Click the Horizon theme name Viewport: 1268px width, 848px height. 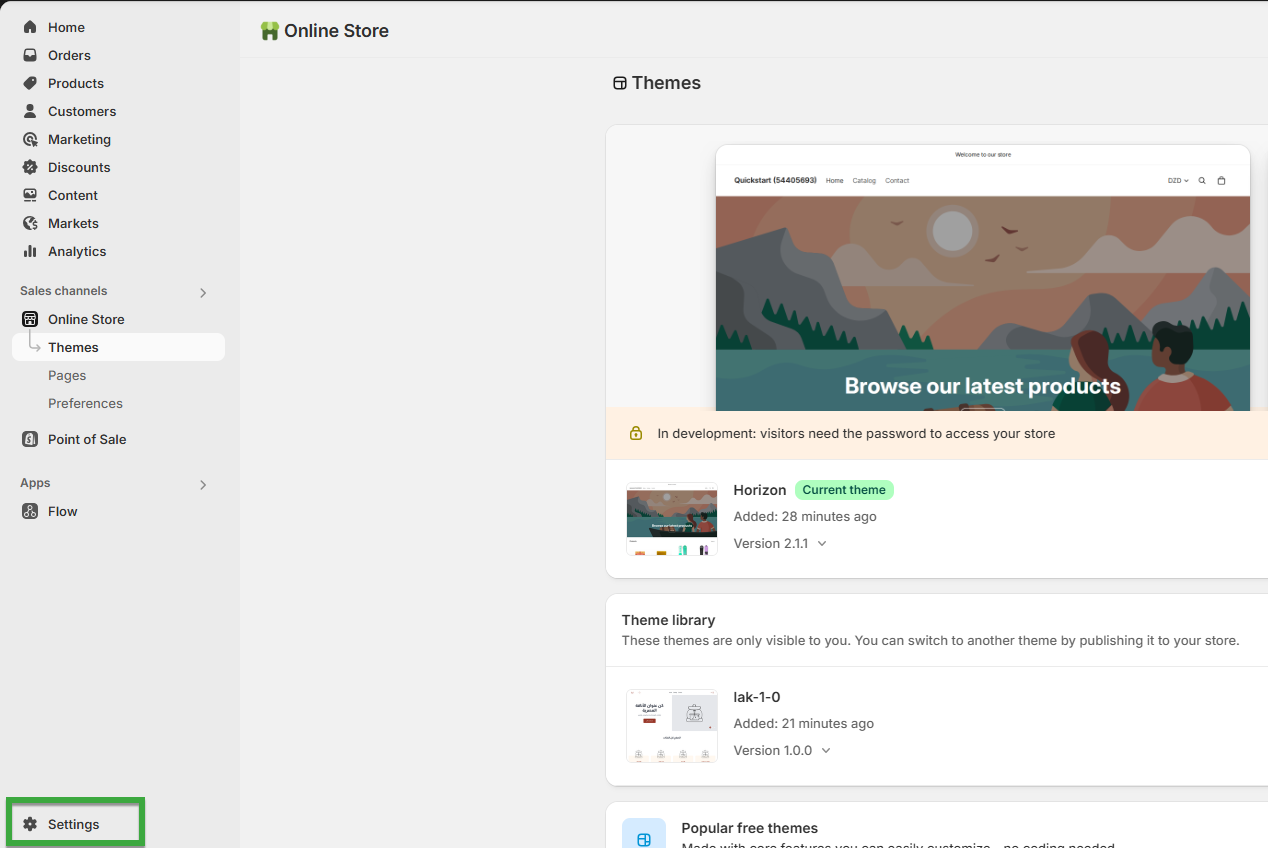click(760, 490)
